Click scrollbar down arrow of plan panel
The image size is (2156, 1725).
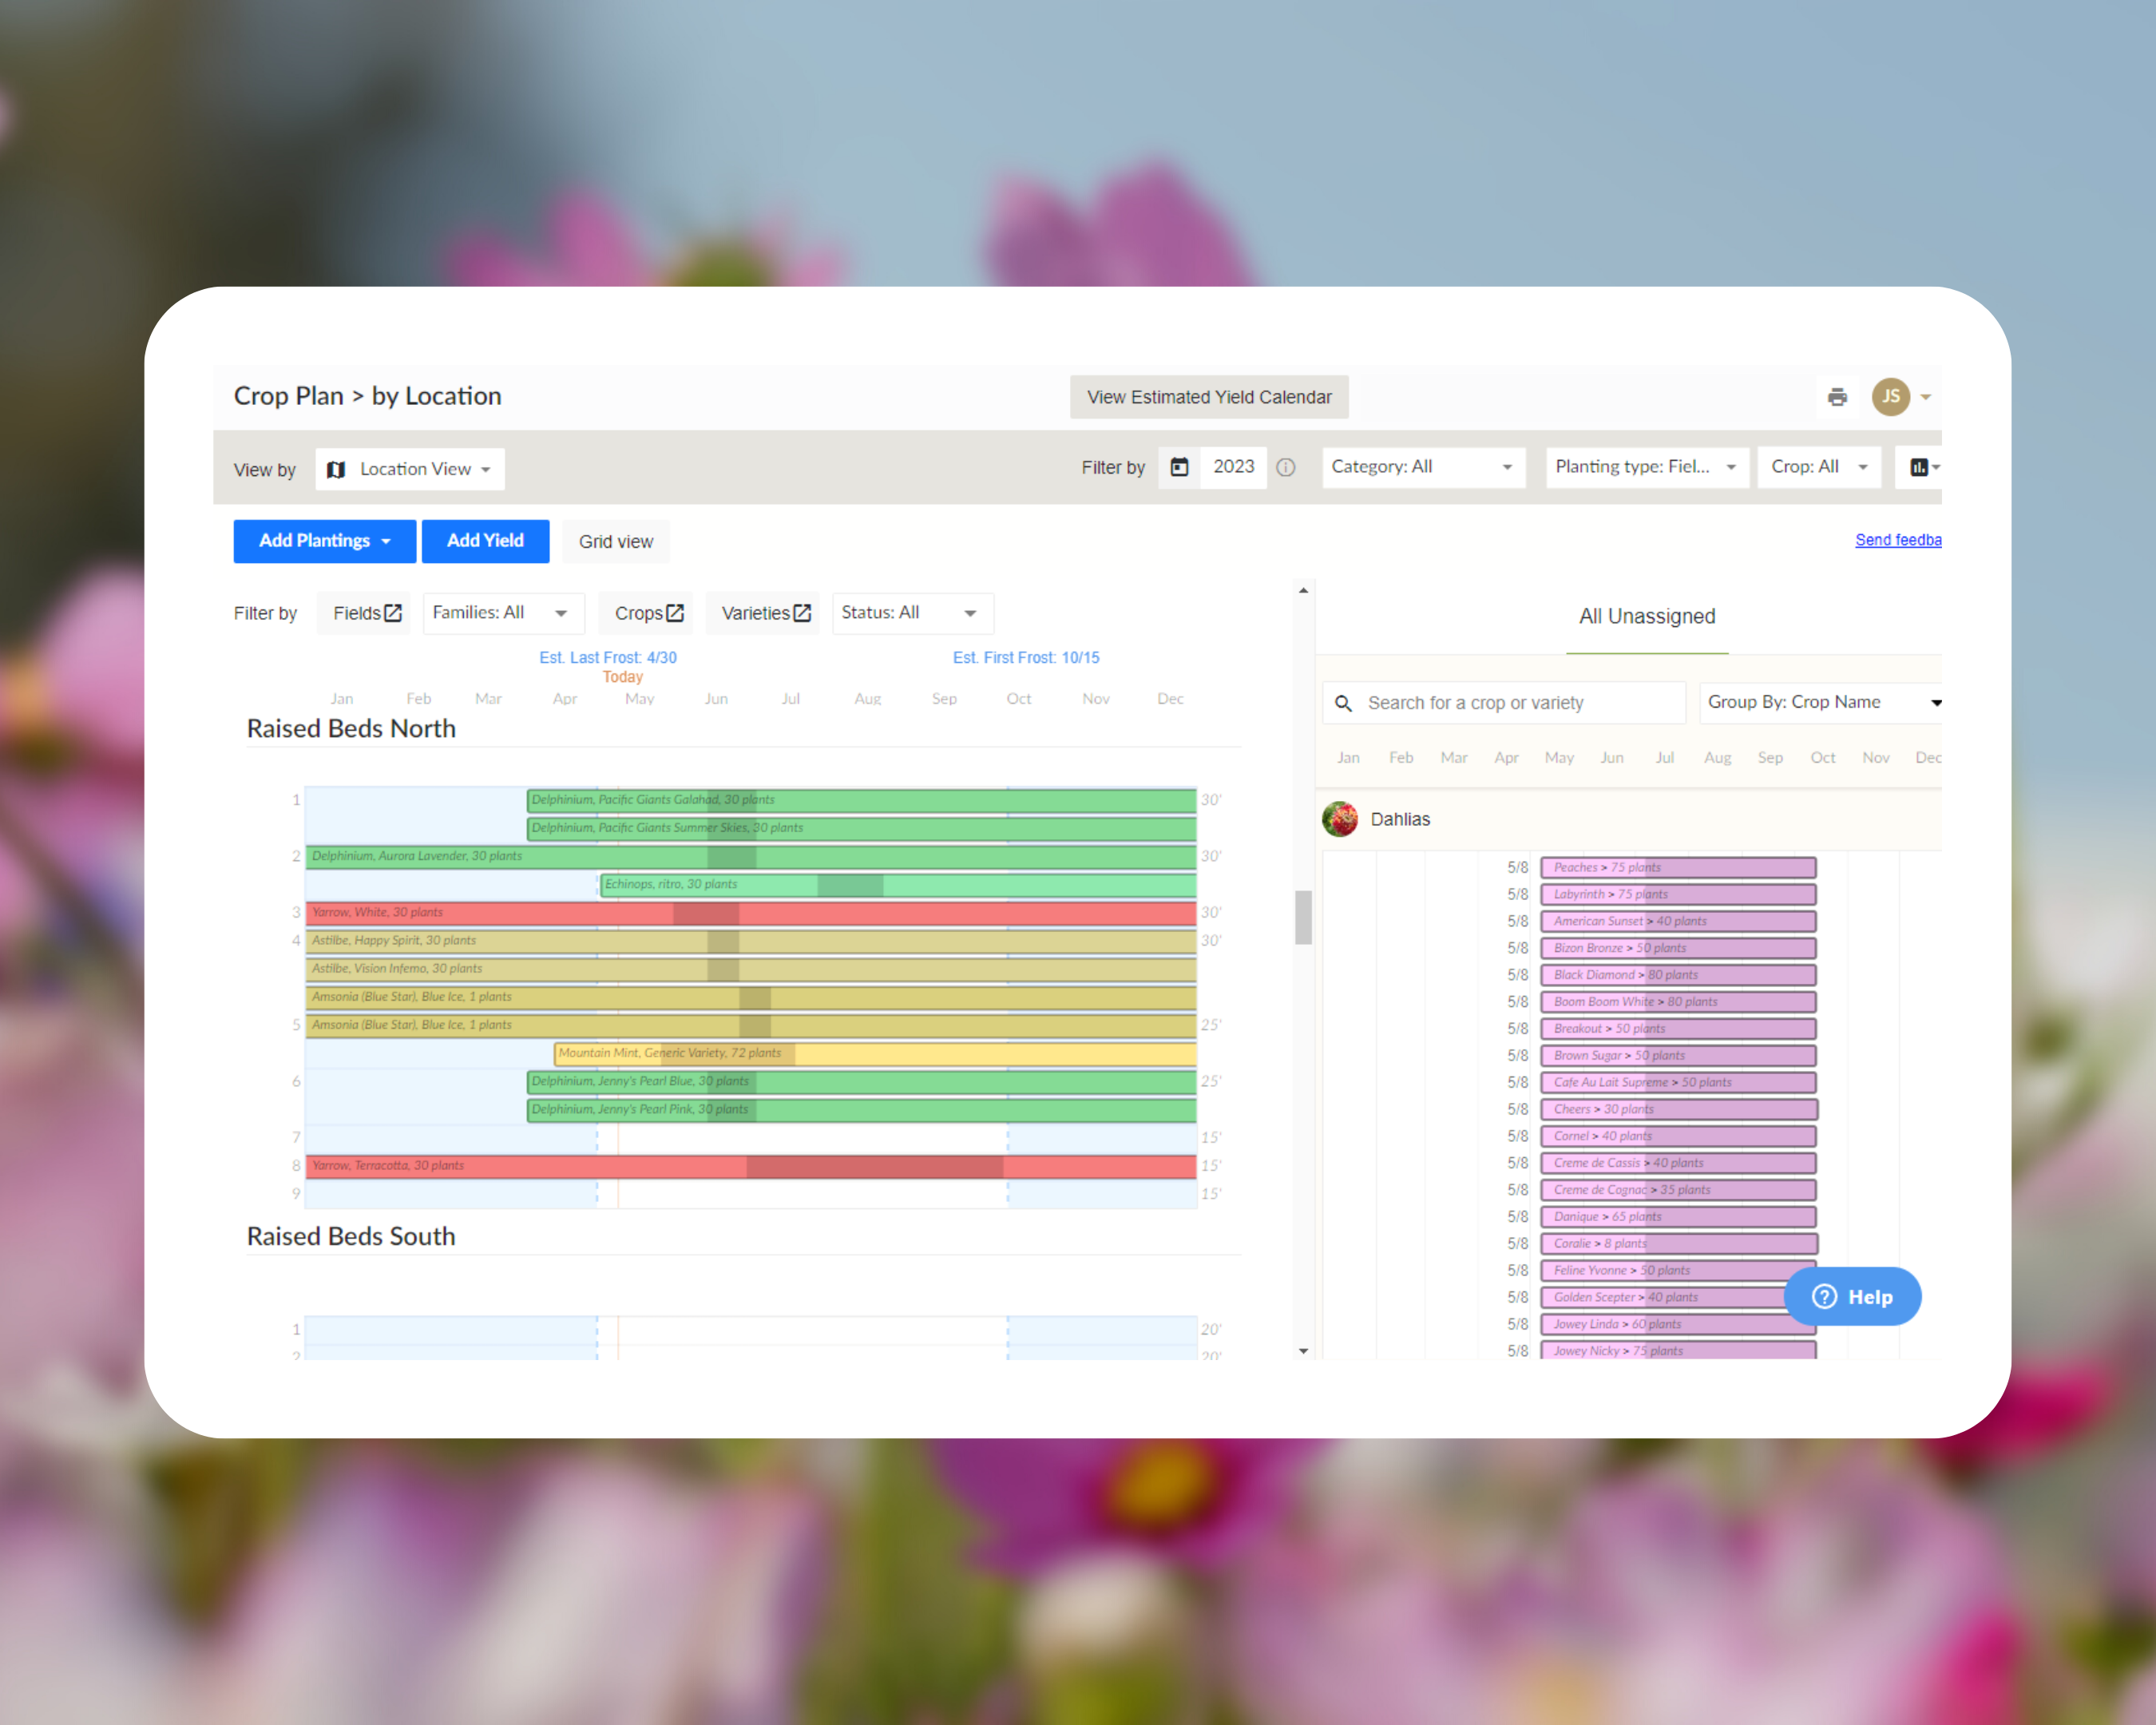[1303, 1351]
